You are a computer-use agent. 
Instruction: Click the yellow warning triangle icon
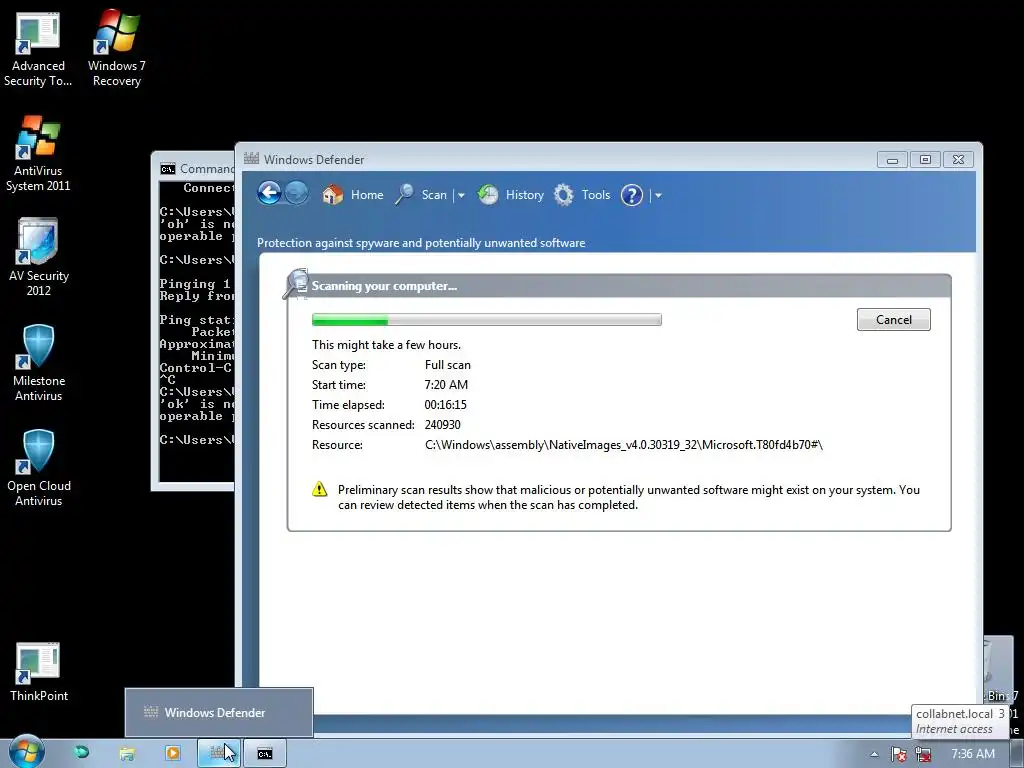(319, 489)
